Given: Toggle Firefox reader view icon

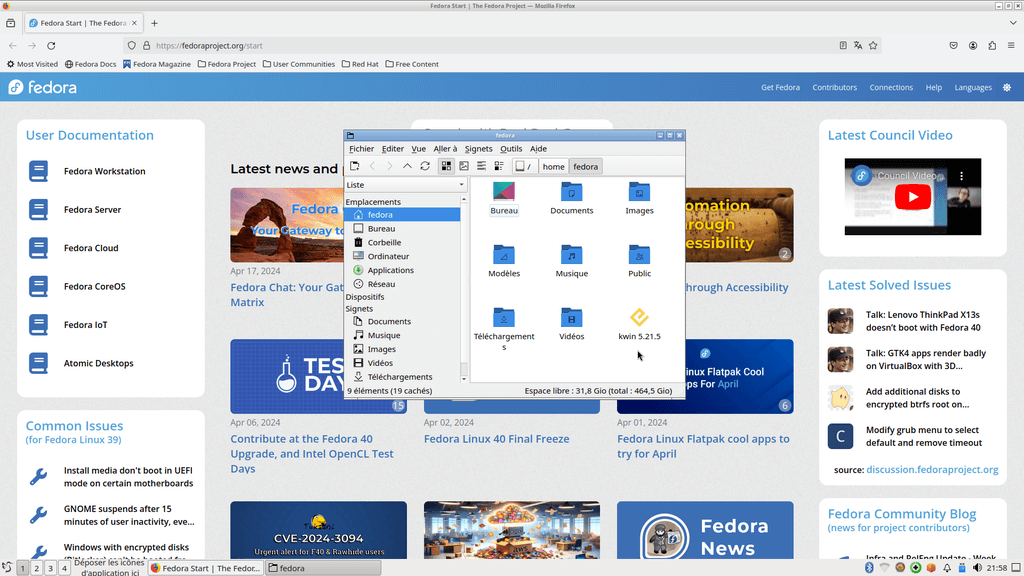Looking at the screenshot, I should (x=843, y=46).
